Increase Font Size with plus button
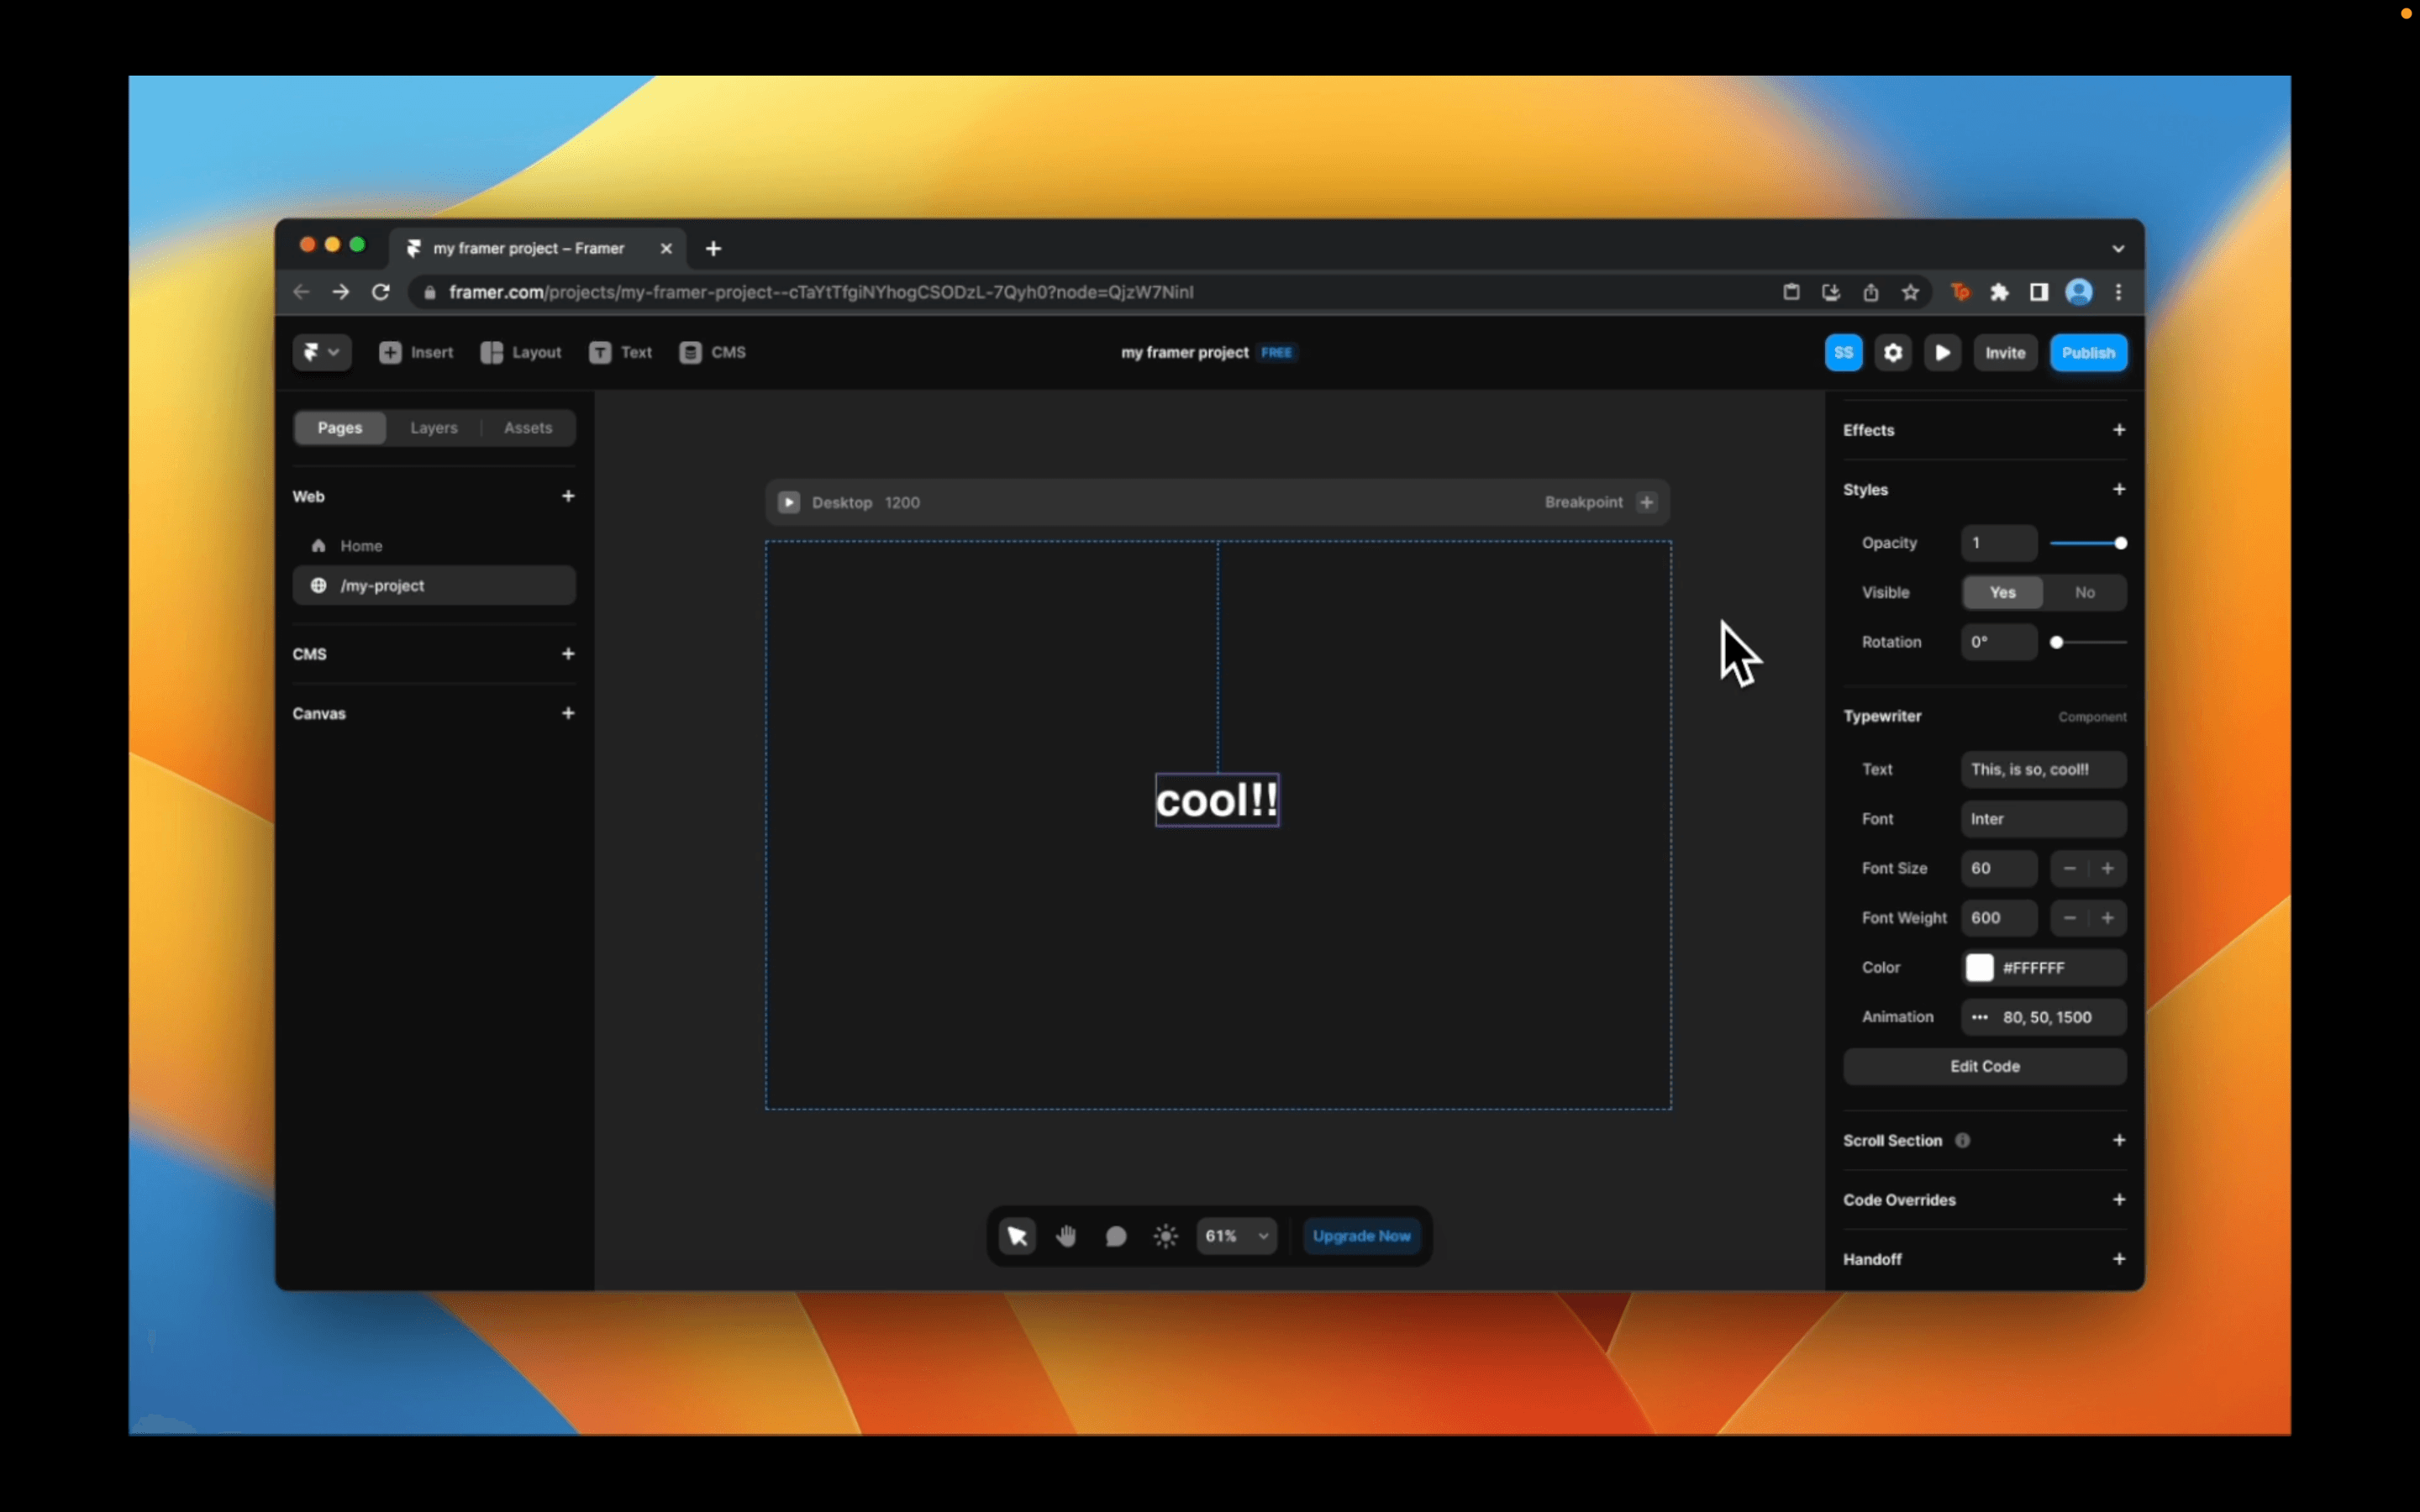 tap(2107, 868)
